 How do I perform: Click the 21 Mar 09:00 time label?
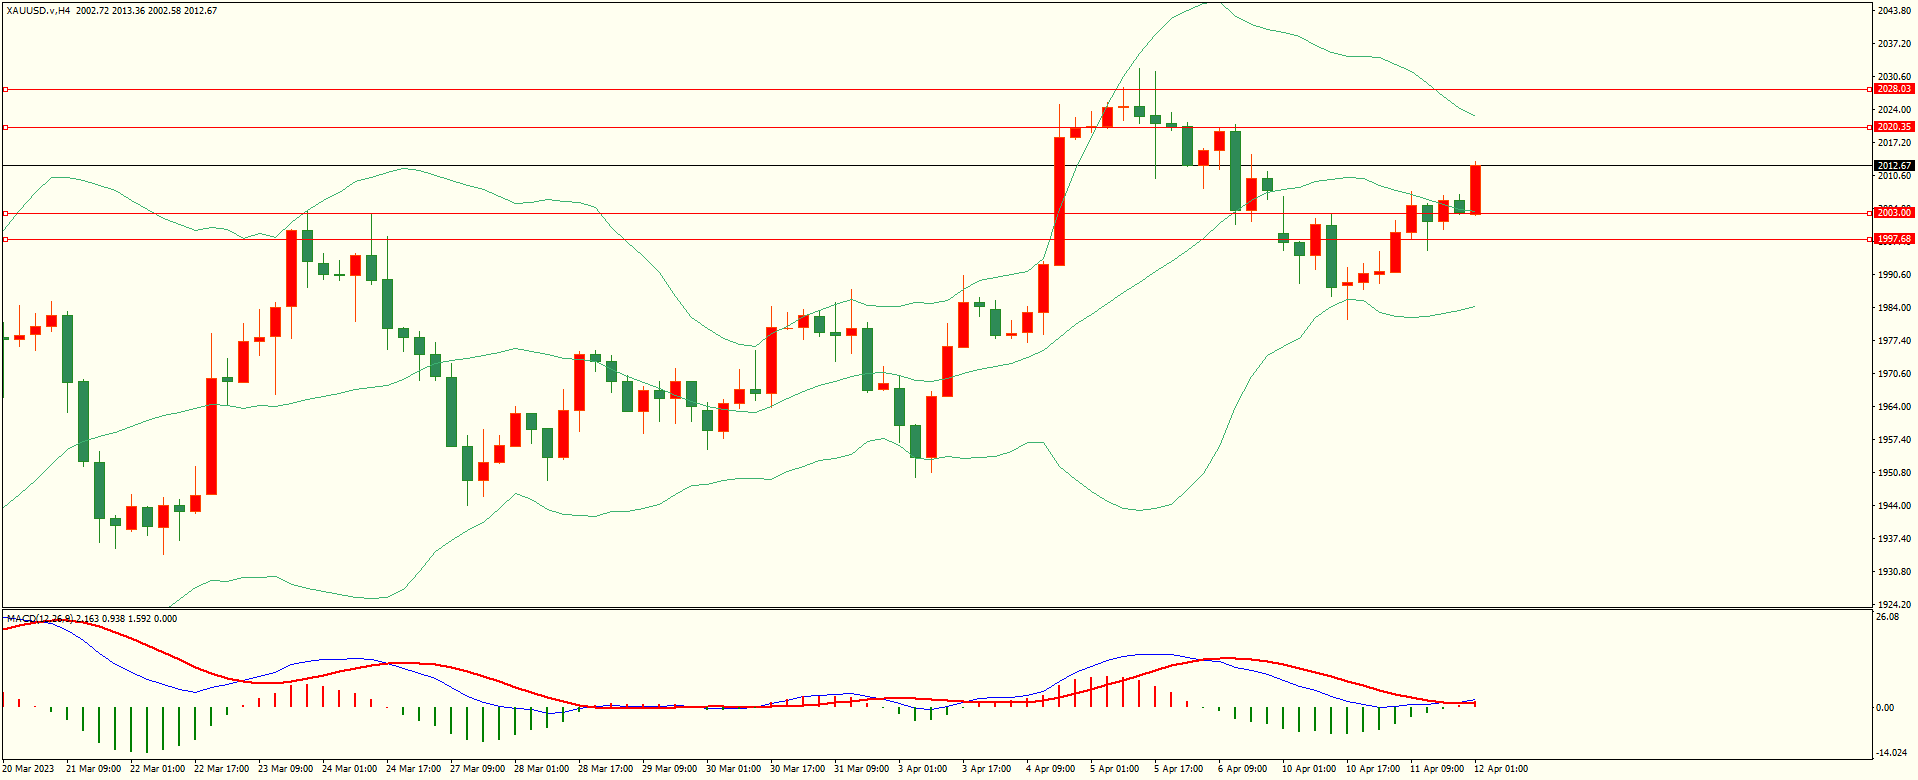(93, 769)
